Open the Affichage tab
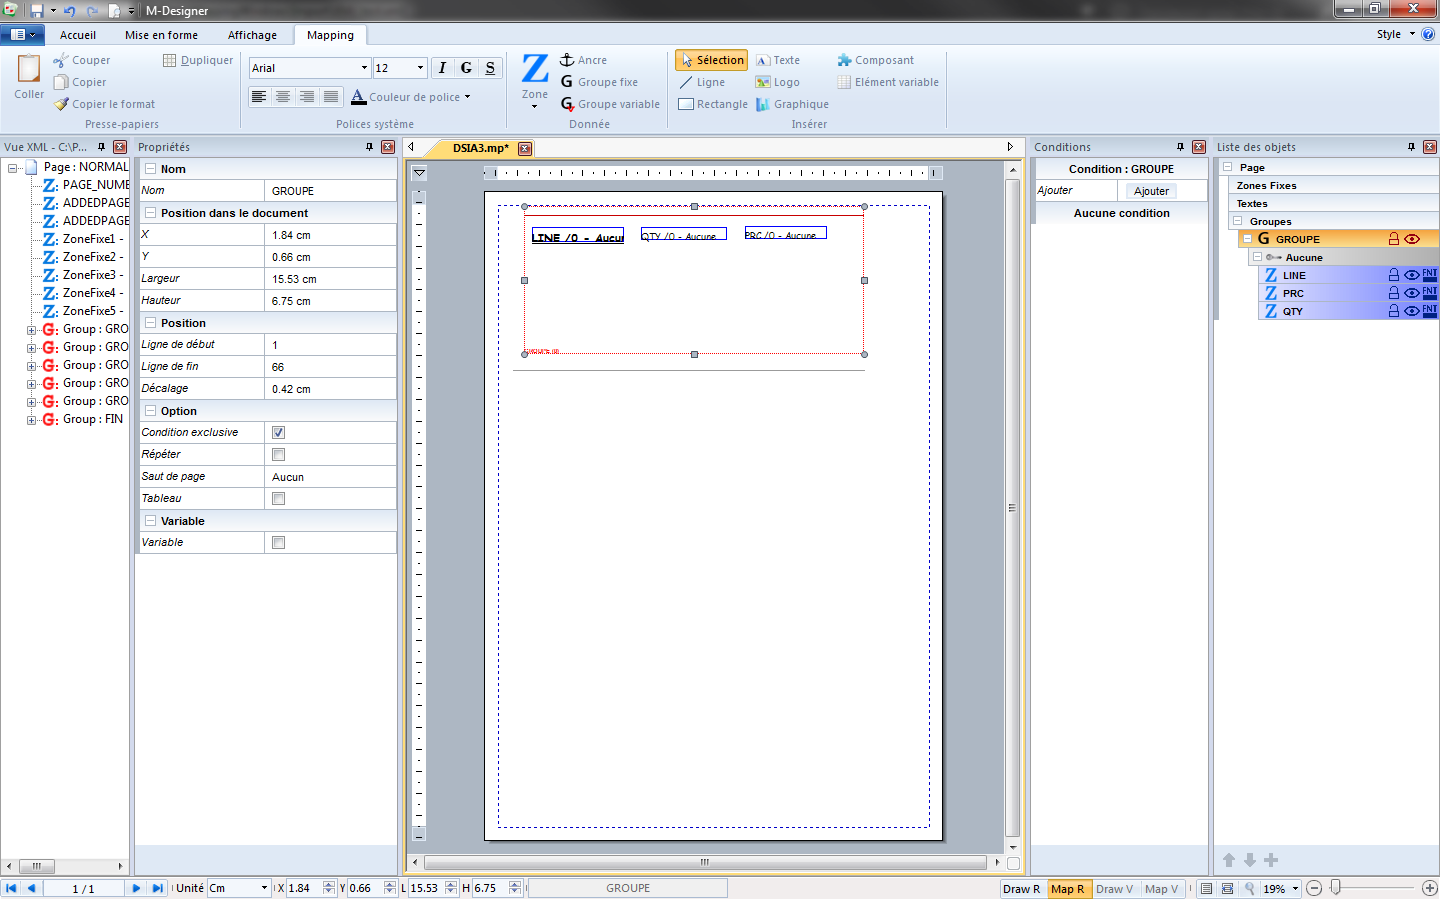The height and width of the screenshot is (900, 1440). pos(253,34)
